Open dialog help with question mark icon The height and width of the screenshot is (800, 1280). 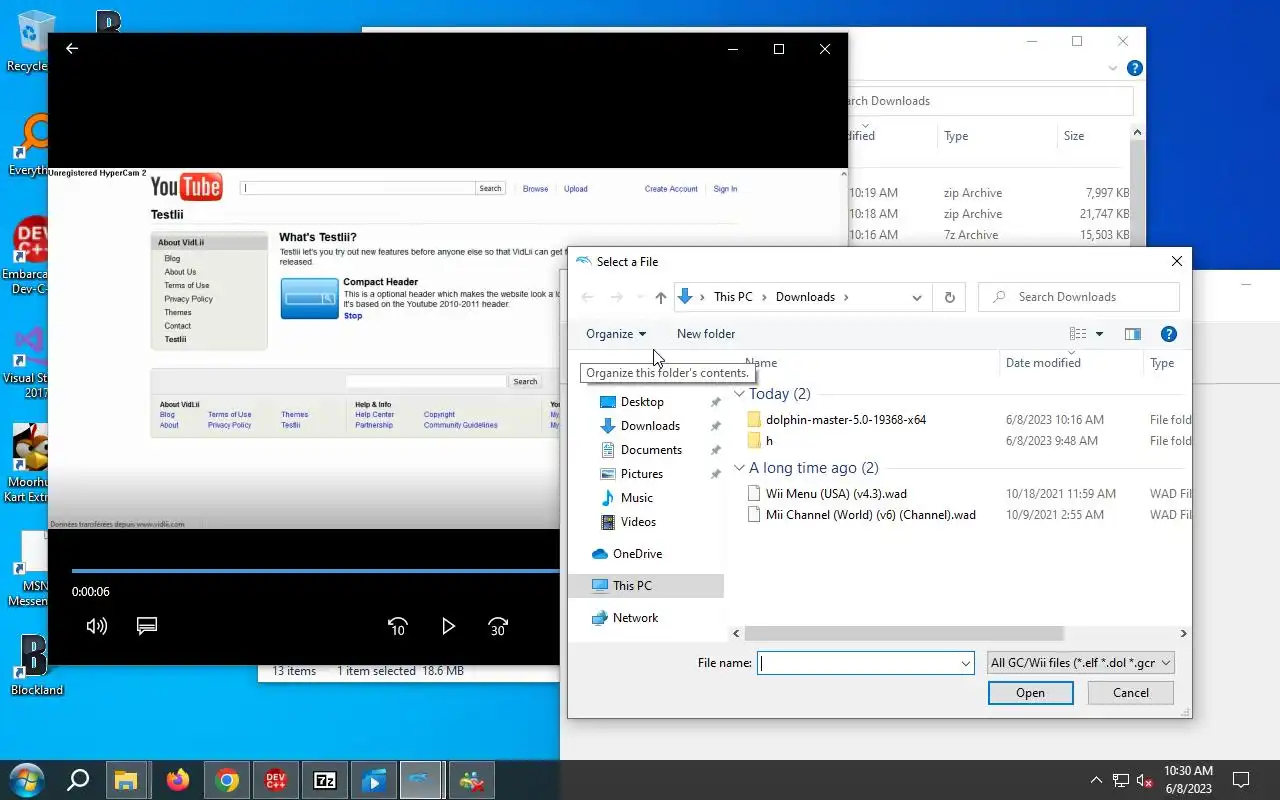pyautogui.click(x=1169, y=334)
